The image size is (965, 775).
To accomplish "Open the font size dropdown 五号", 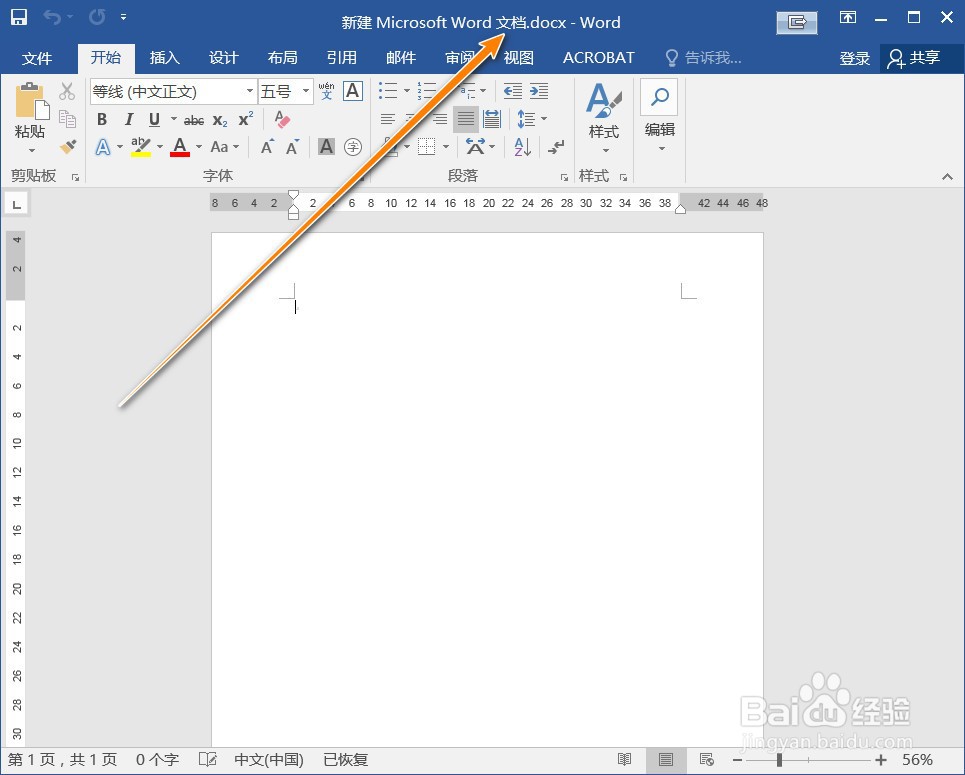I will click(286, 92).
